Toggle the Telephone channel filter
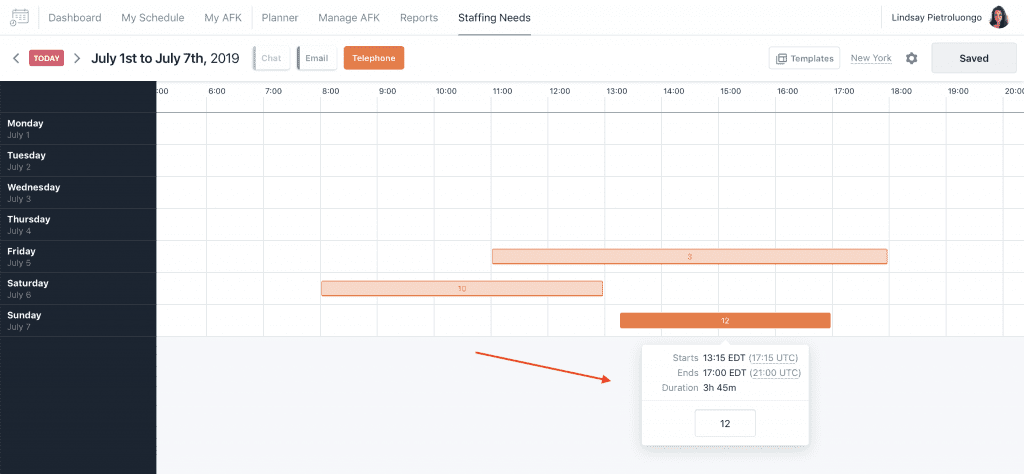 [x=374, y=58]
